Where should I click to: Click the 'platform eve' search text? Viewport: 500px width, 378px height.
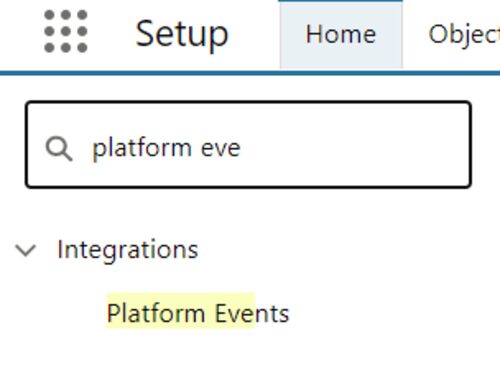166,148
